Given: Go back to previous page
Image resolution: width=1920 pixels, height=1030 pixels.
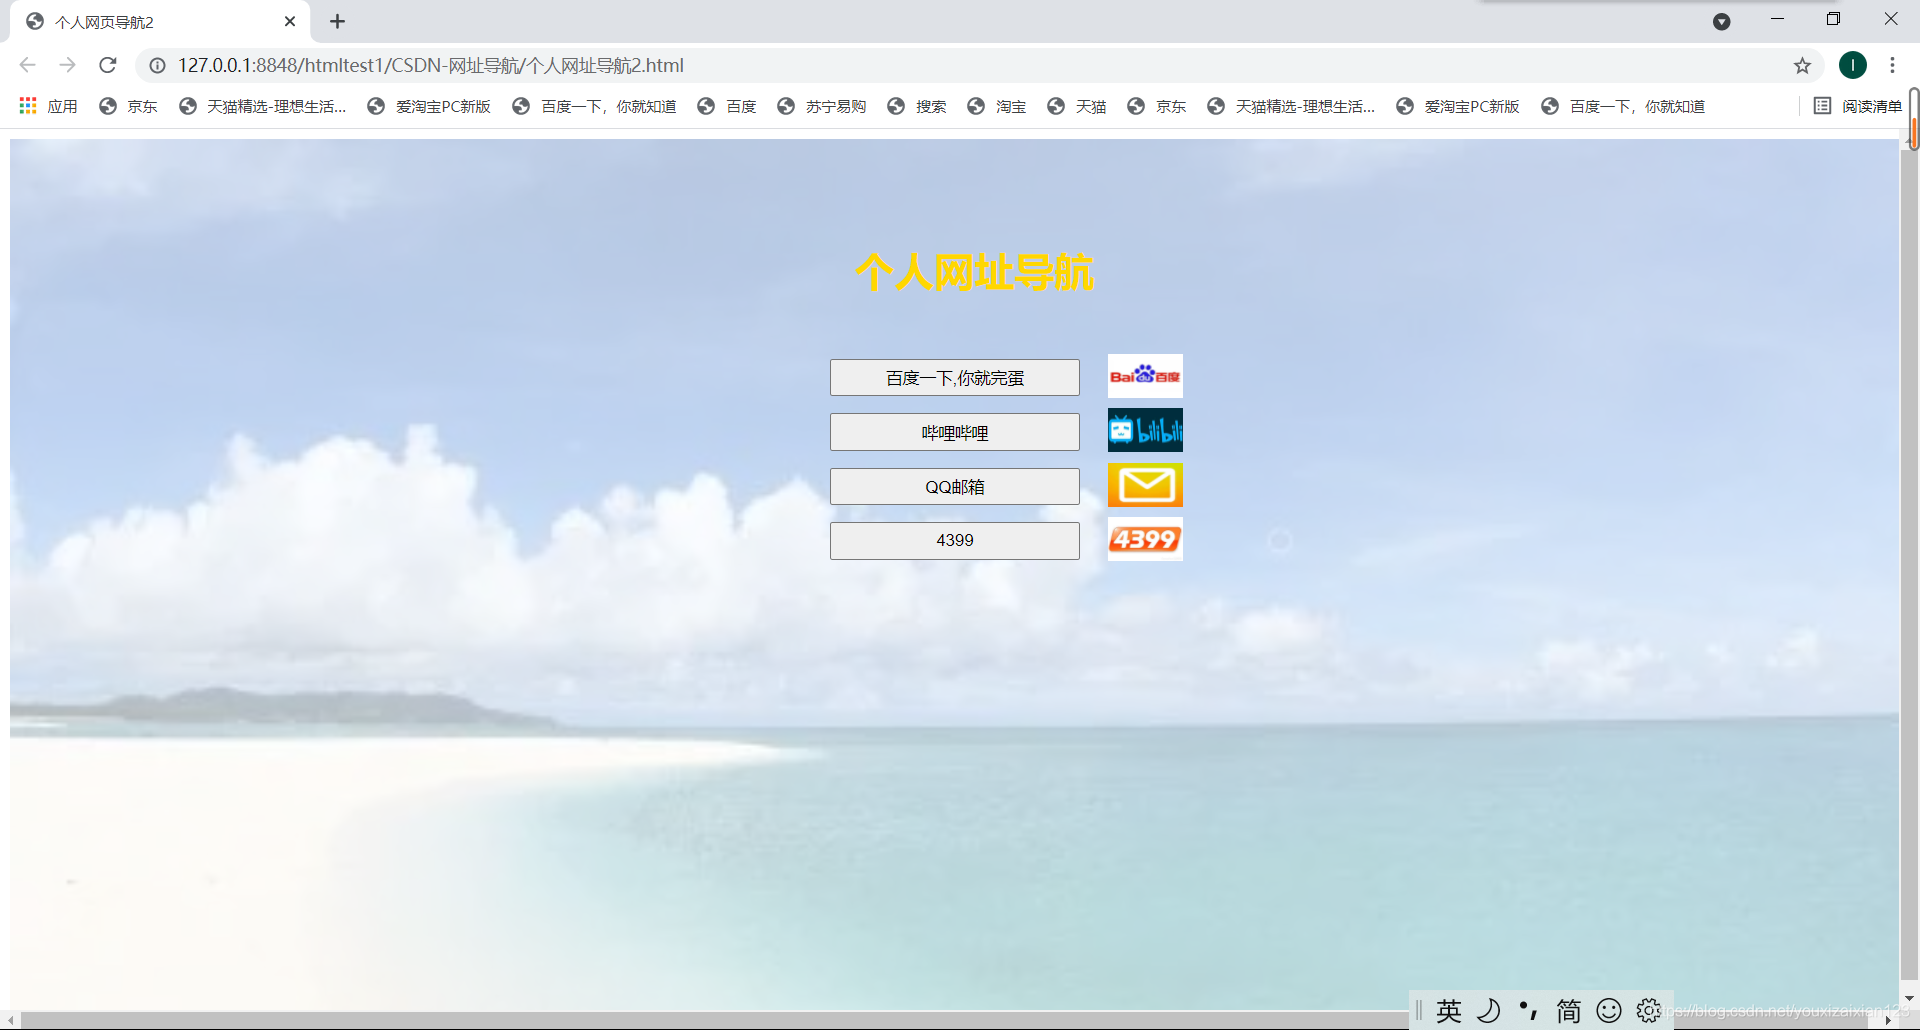Looking at the screenshot, I should tap(27, 65).
